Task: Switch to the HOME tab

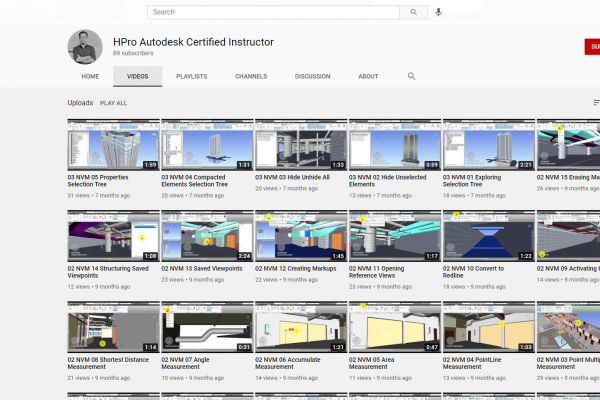Action: point(90,76)
